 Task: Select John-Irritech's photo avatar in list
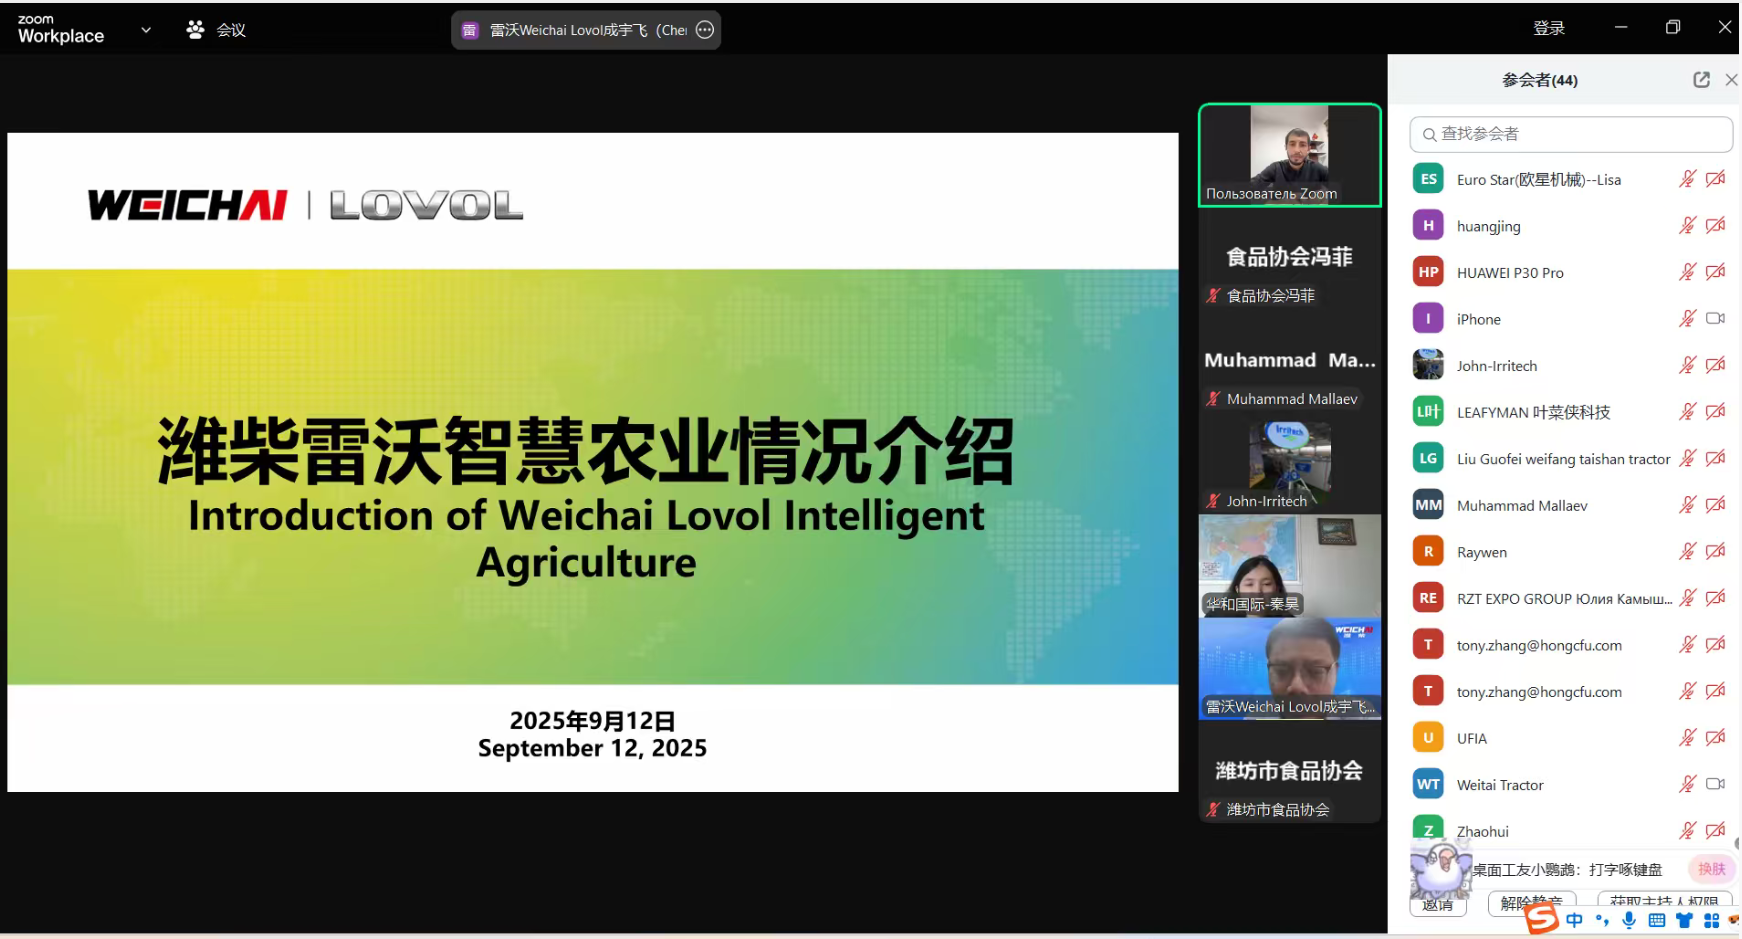pos(1428,365)
